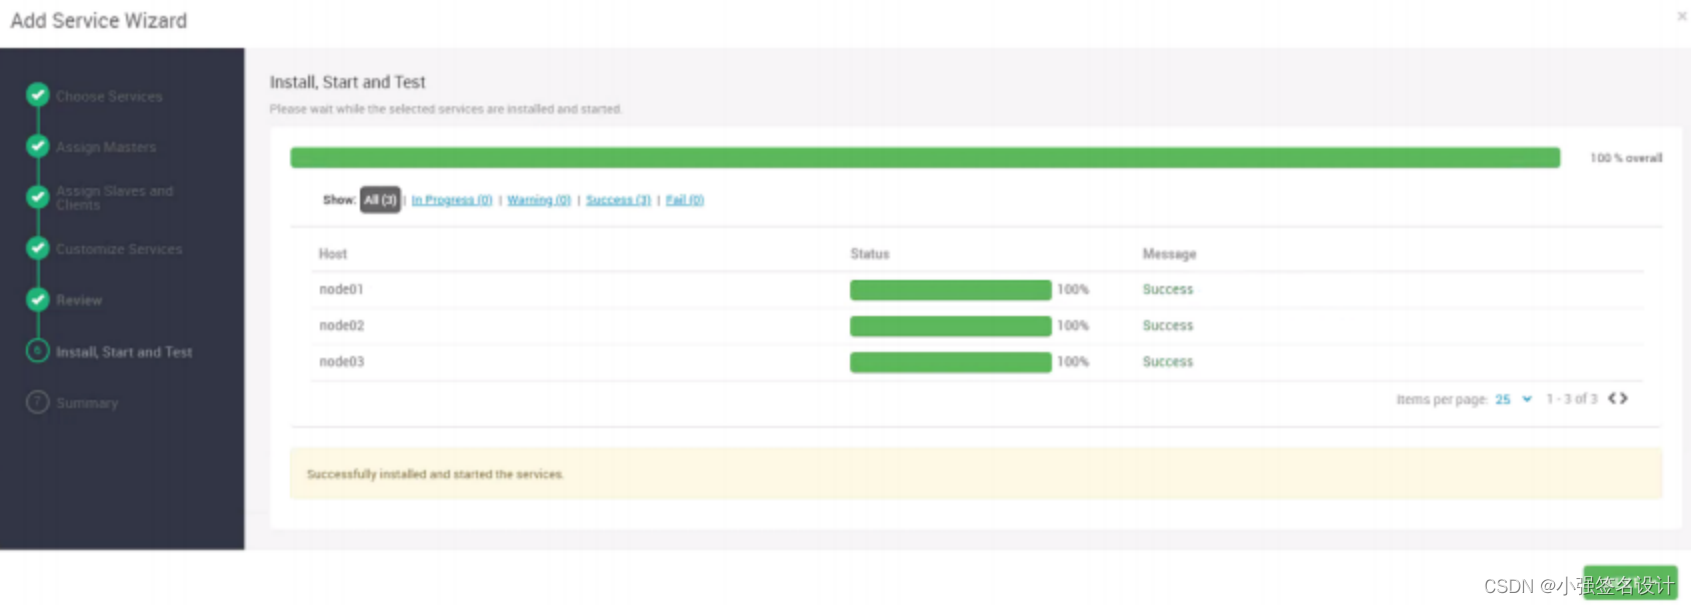The height and width of the screenshot is (605, 1691).
Task: Show All (3) hosts filter
Action: [380, 200]
